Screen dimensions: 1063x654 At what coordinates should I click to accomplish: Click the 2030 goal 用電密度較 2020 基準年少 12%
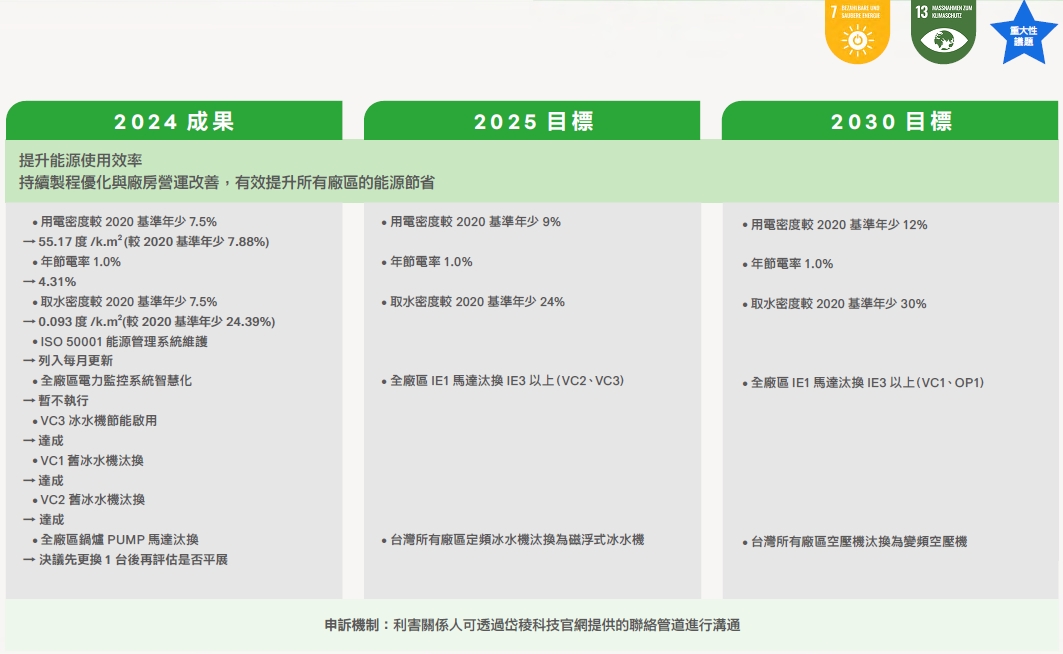(838, 225)
